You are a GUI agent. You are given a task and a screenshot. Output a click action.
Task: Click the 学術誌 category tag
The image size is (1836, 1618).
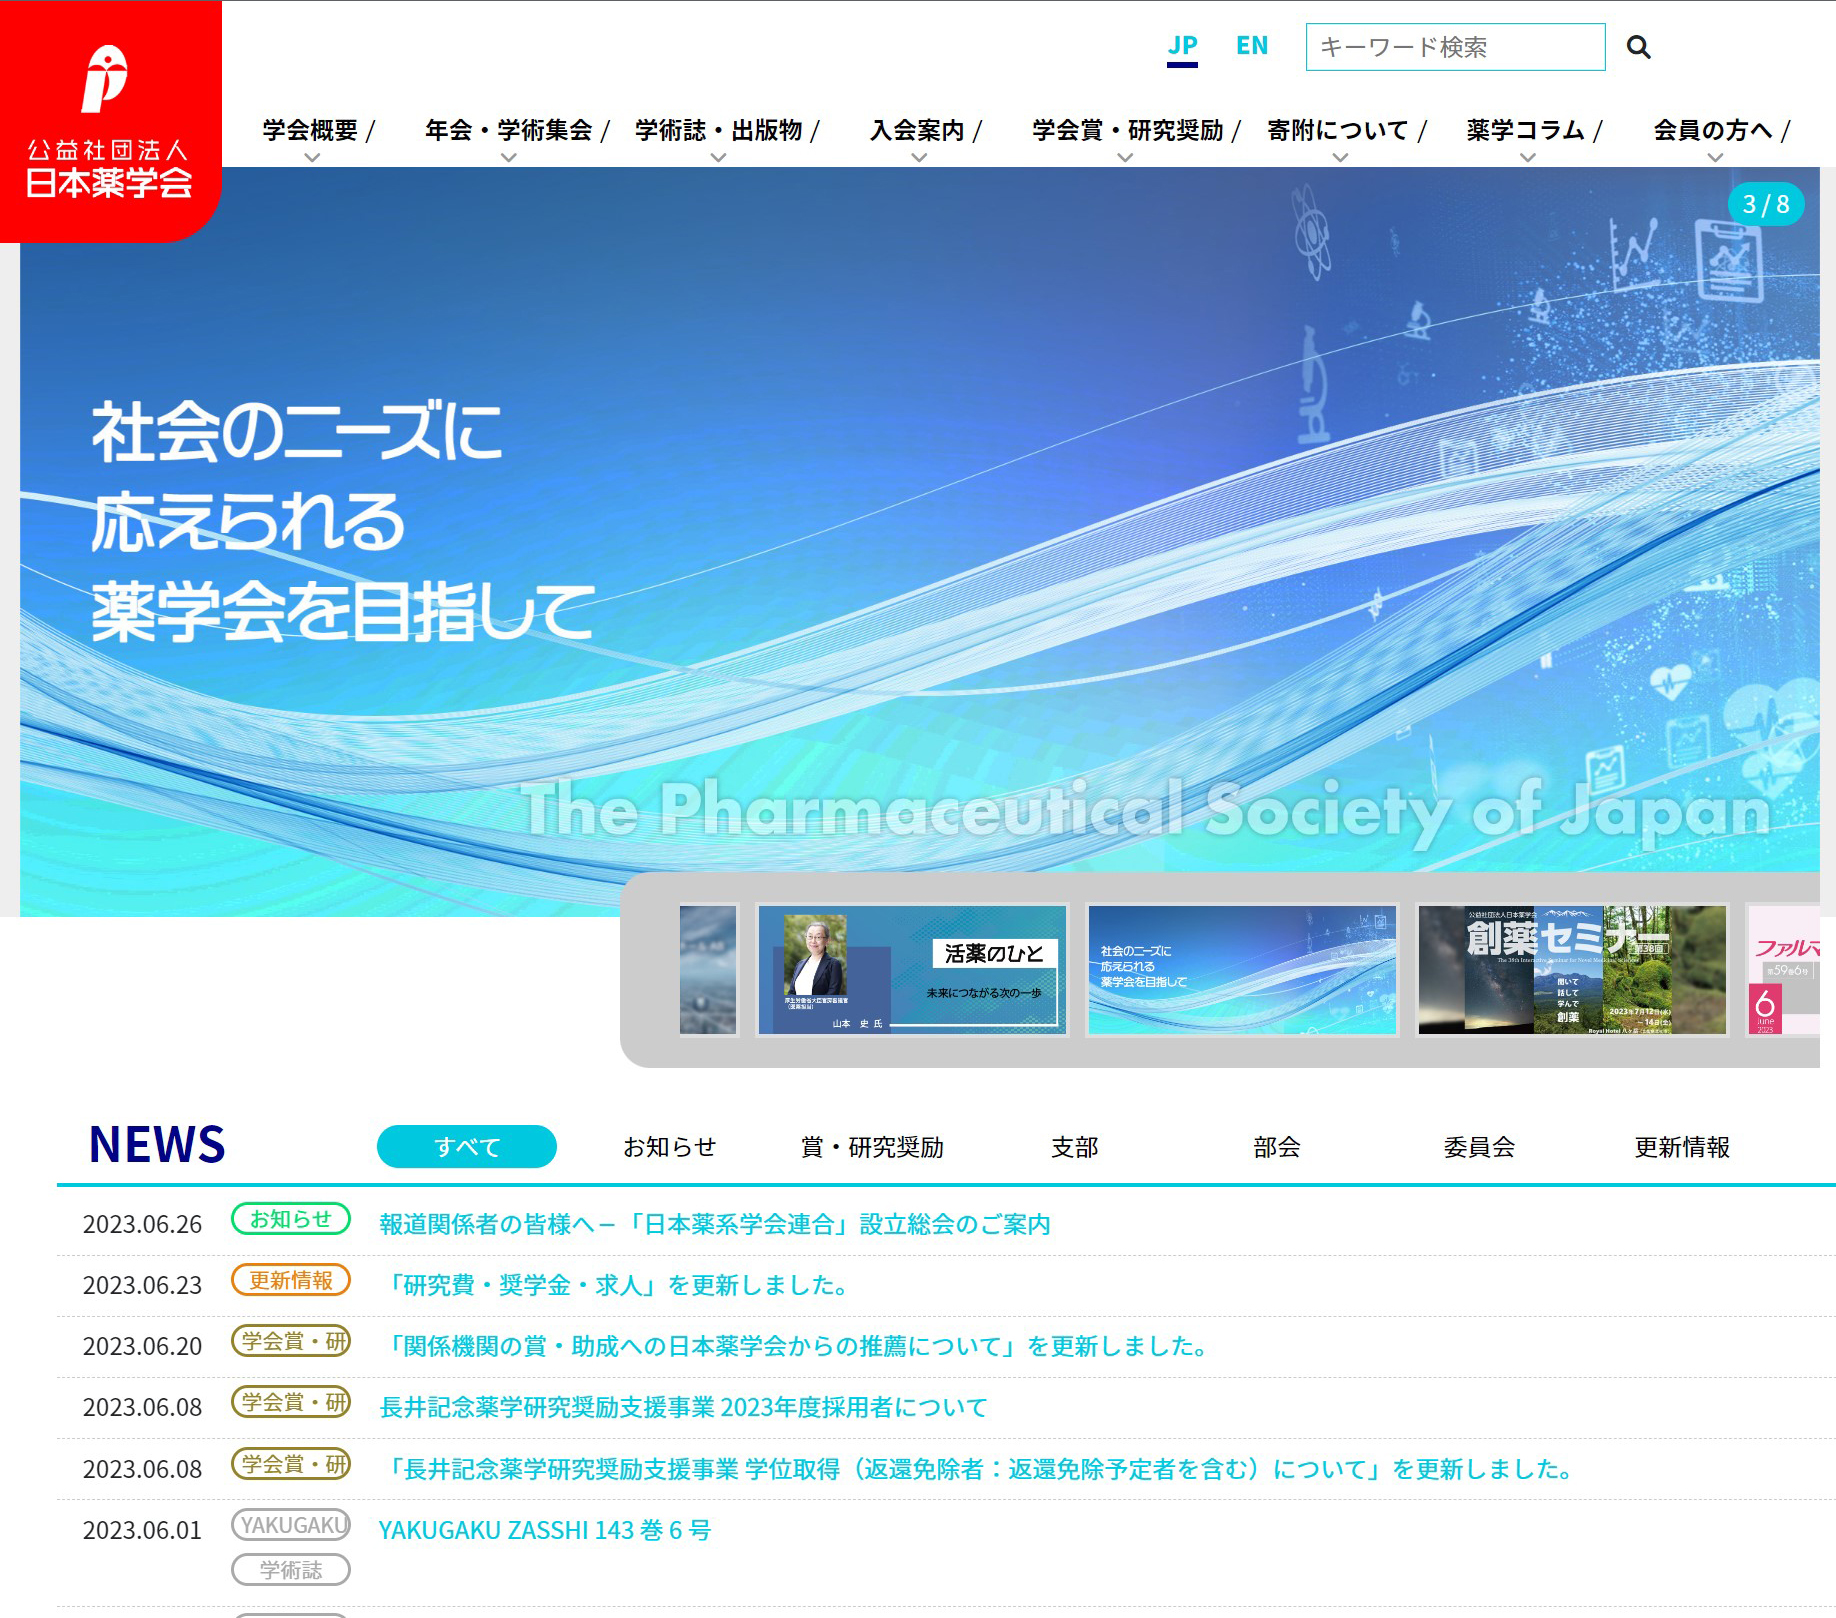(x=291, y=1570)
